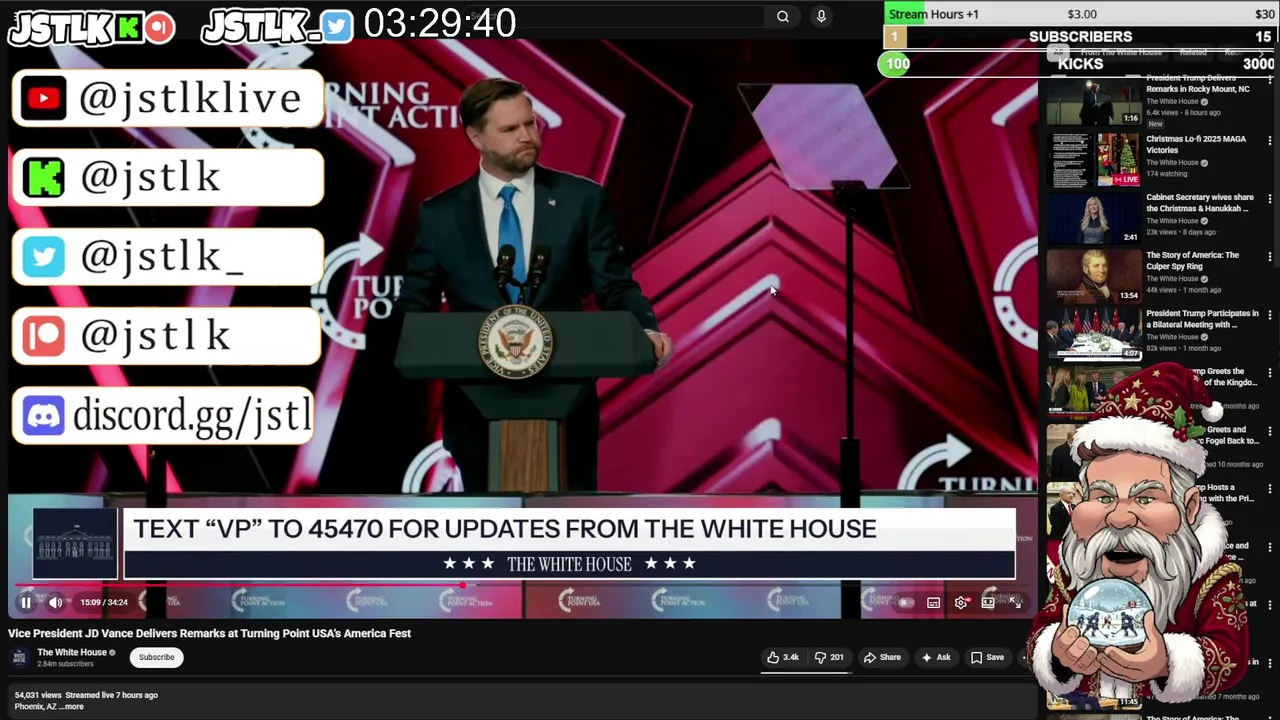1280x720 pixels.
Task: Open The White House channel avatar
Action: click(18, 657)
